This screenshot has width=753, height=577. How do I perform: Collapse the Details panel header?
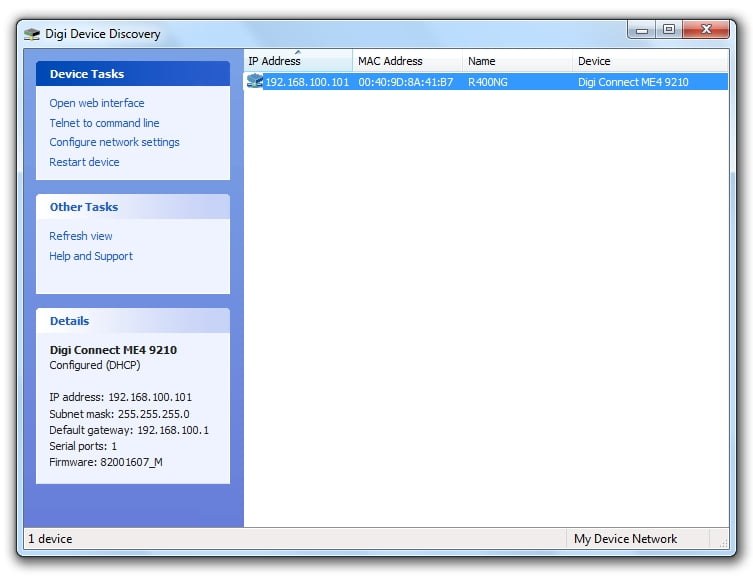point(133,321)
